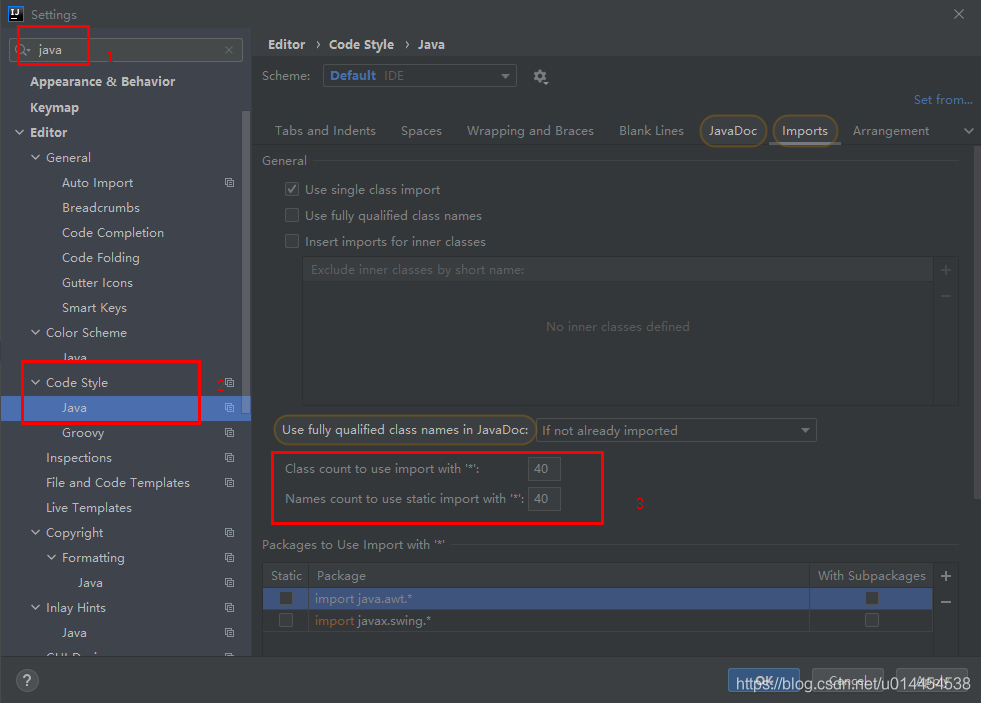
Task: Add a package with the plus icon
Action: click(x=946, y=576)
